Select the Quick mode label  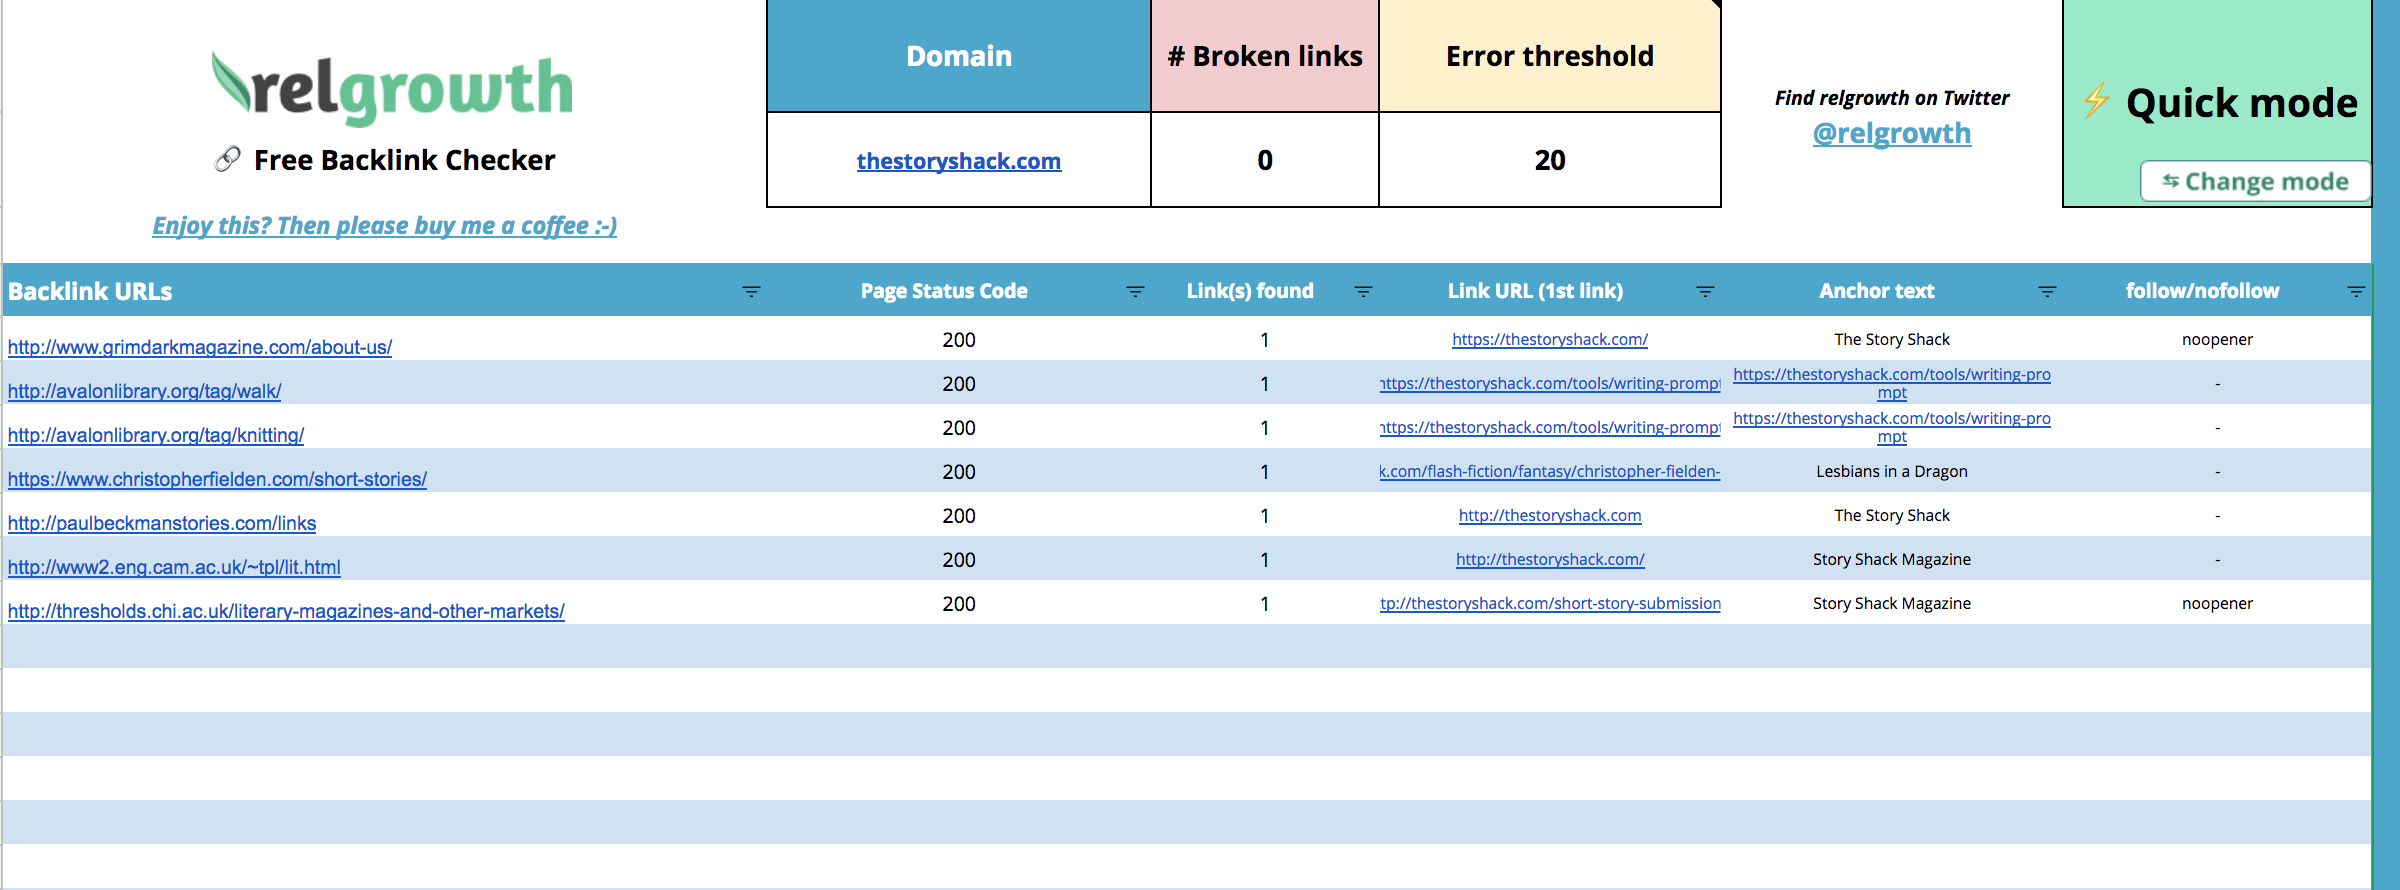click(2242, 103)
